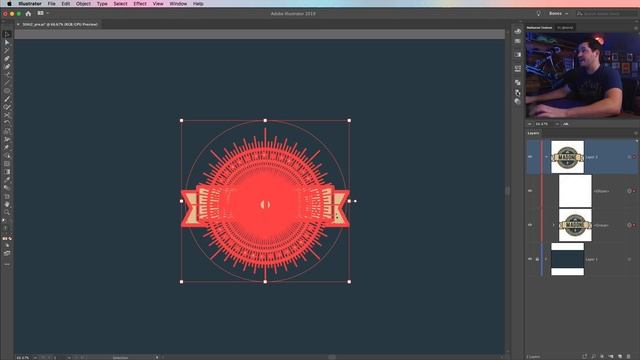Image resolution: width=640 pixels, height=360 pixels.
Task: Select the Scissors tool
Action: point(7,115)
